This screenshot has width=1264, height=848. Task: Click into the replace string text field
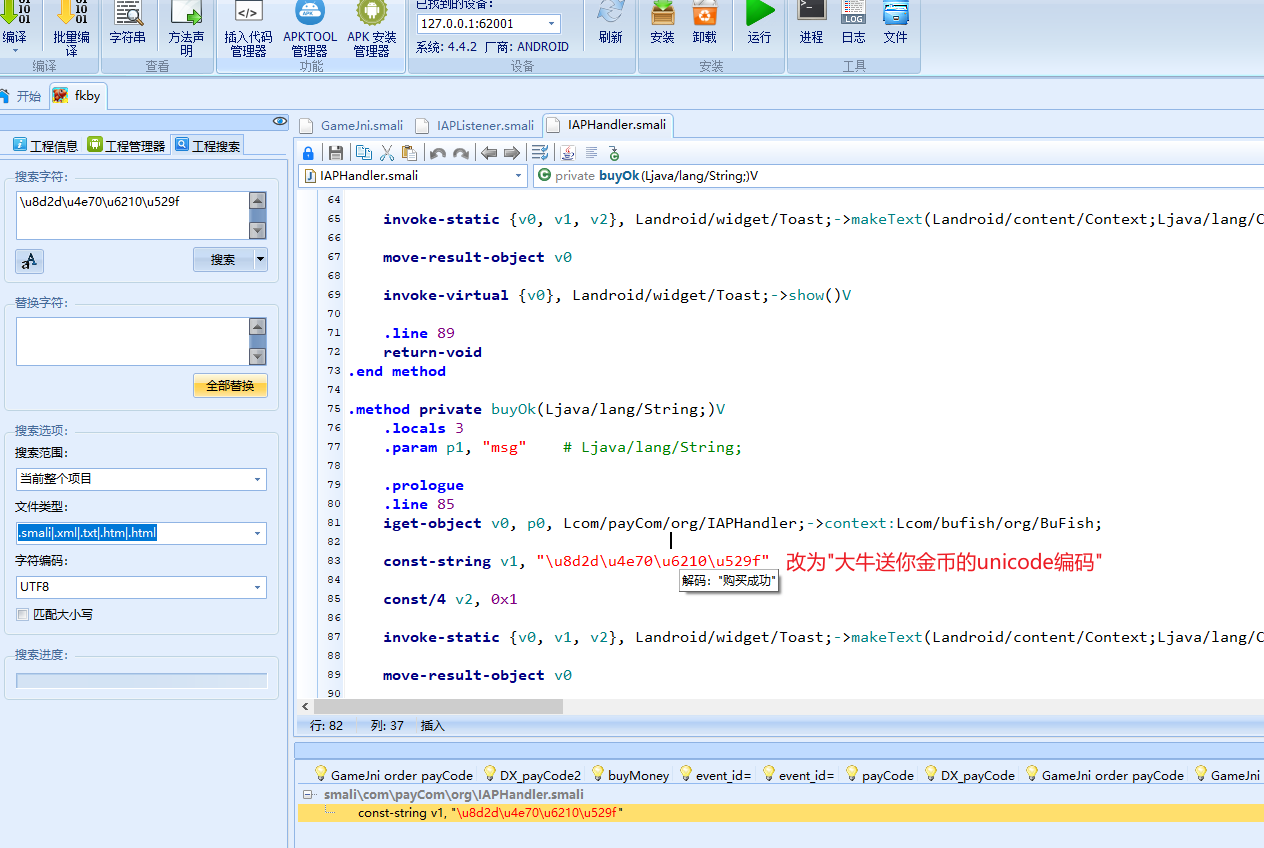click(131, 341)
